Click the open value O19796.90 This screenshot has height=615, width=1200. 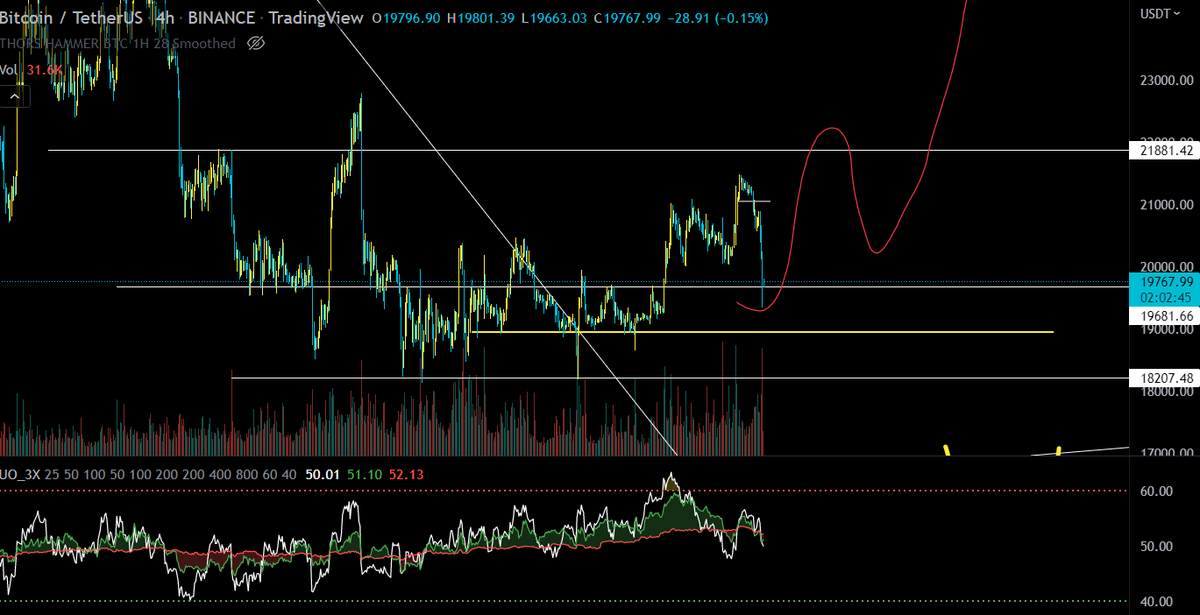coord(407,18)
